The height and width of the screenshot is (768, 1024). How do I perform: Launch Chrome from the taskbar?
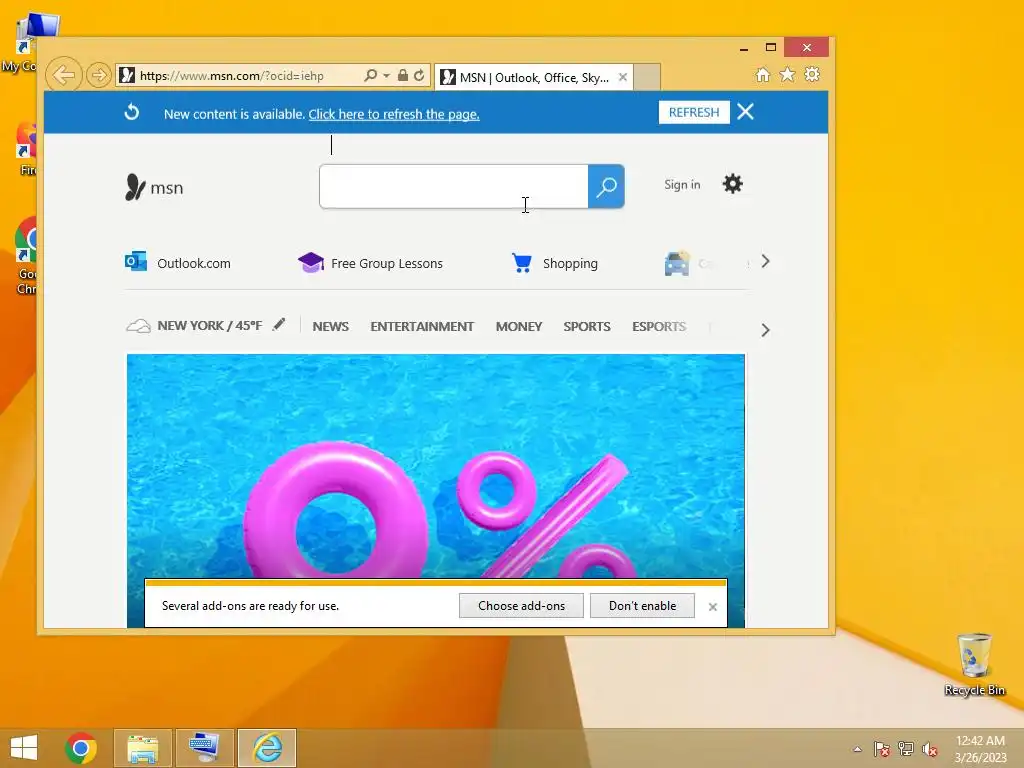81,748
